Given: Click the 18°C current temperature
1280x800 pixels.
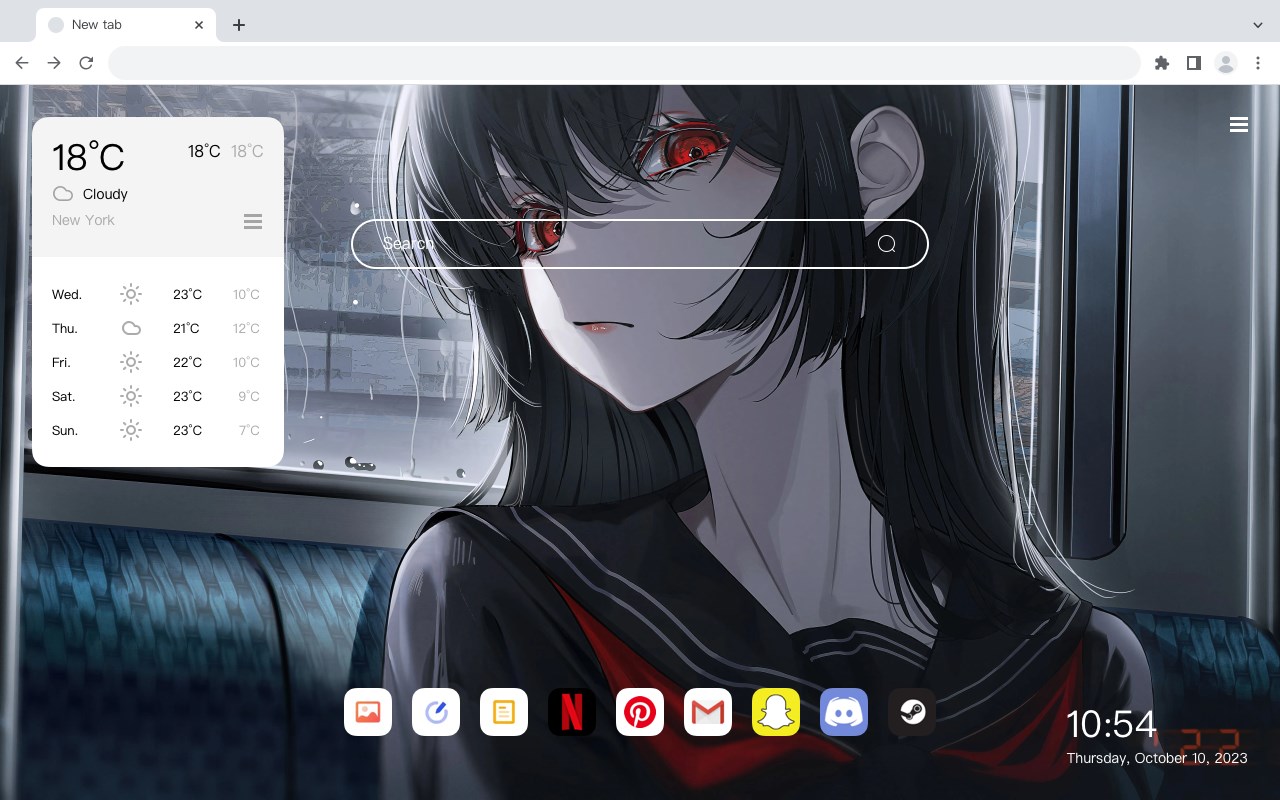Looking at the screenshot, I should (x=88, y=156).
